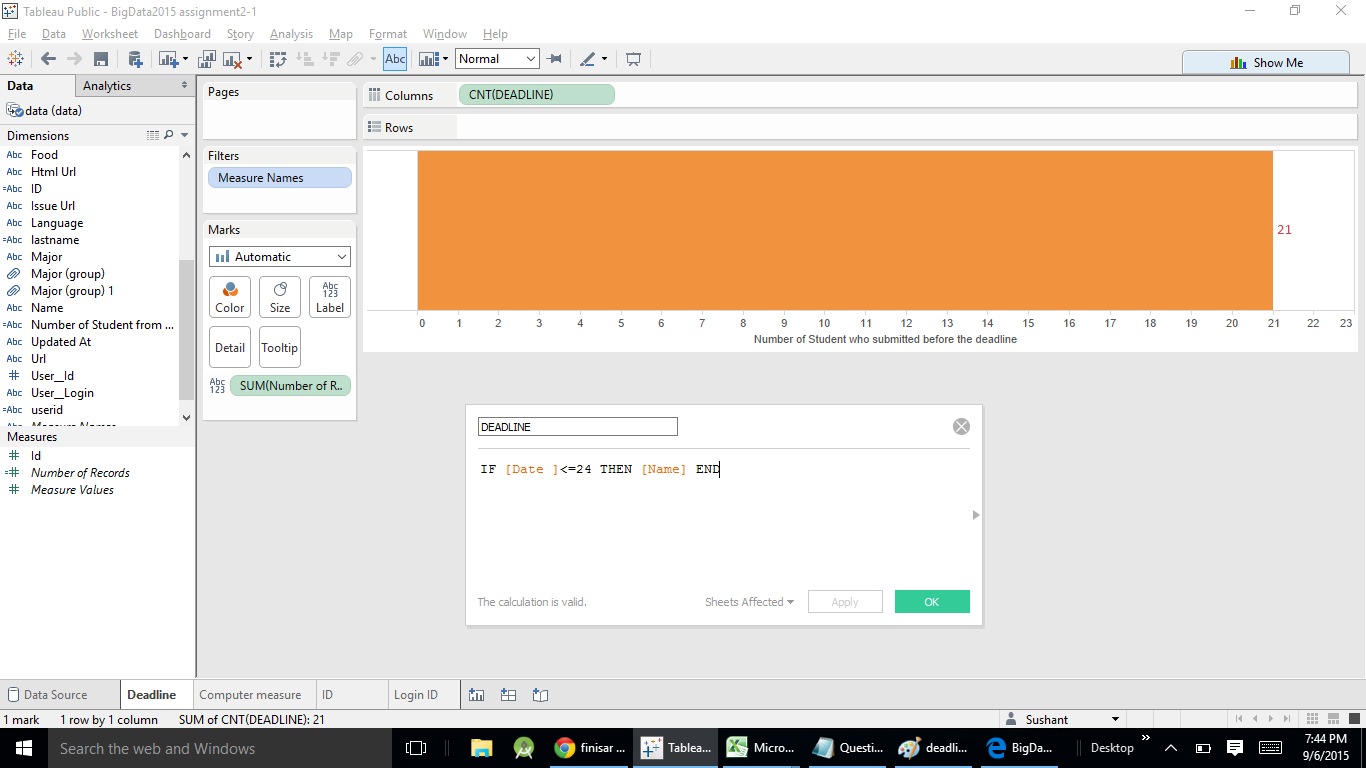
Task: Open the Analysis menu
Action: tap(291, 34)
